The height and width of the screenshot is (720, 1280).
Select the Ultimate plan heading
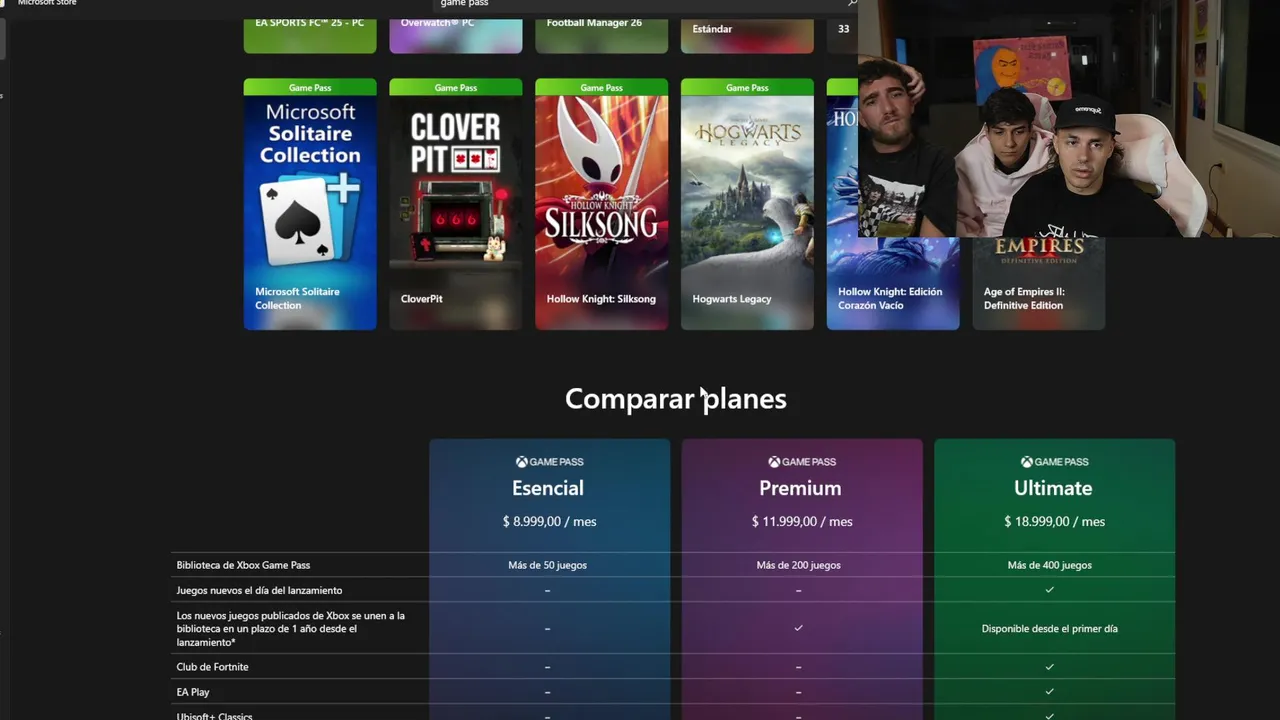point(1053,488)
